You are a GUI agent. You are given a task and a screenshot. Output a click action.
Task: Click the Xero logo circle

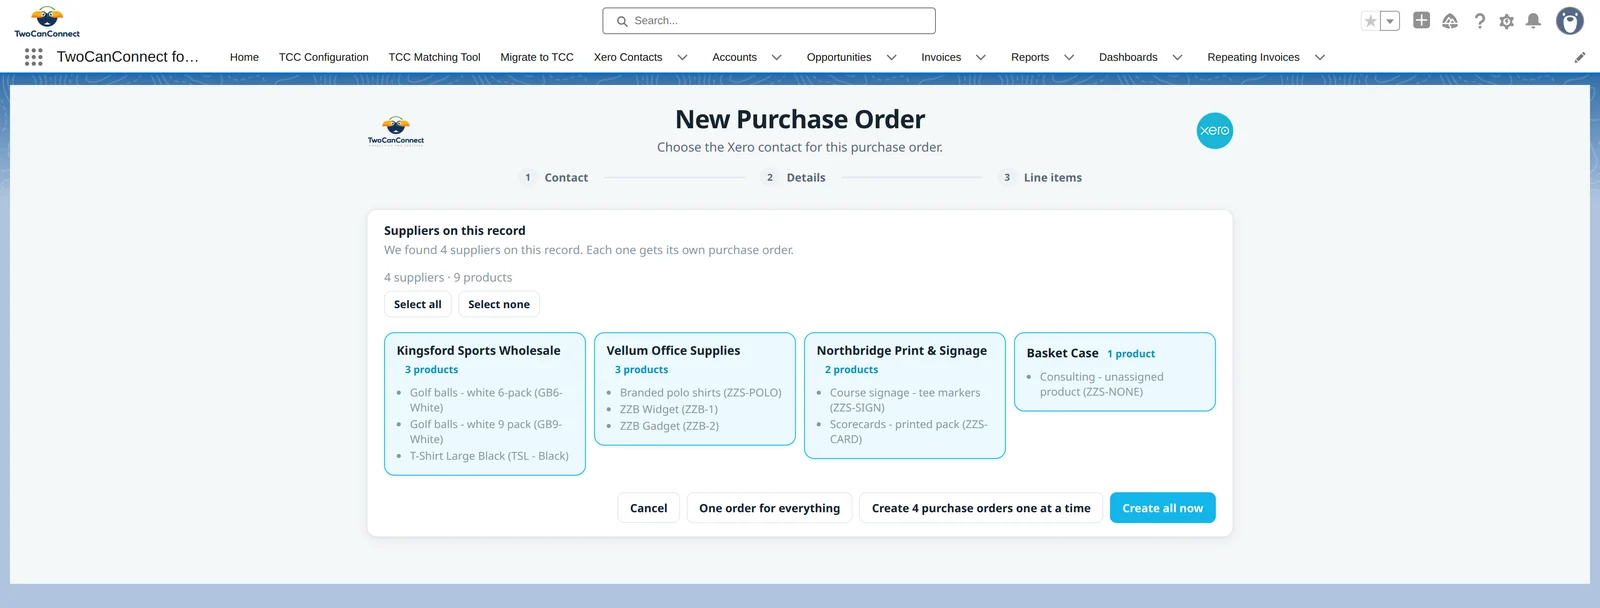pos(1215,131)
